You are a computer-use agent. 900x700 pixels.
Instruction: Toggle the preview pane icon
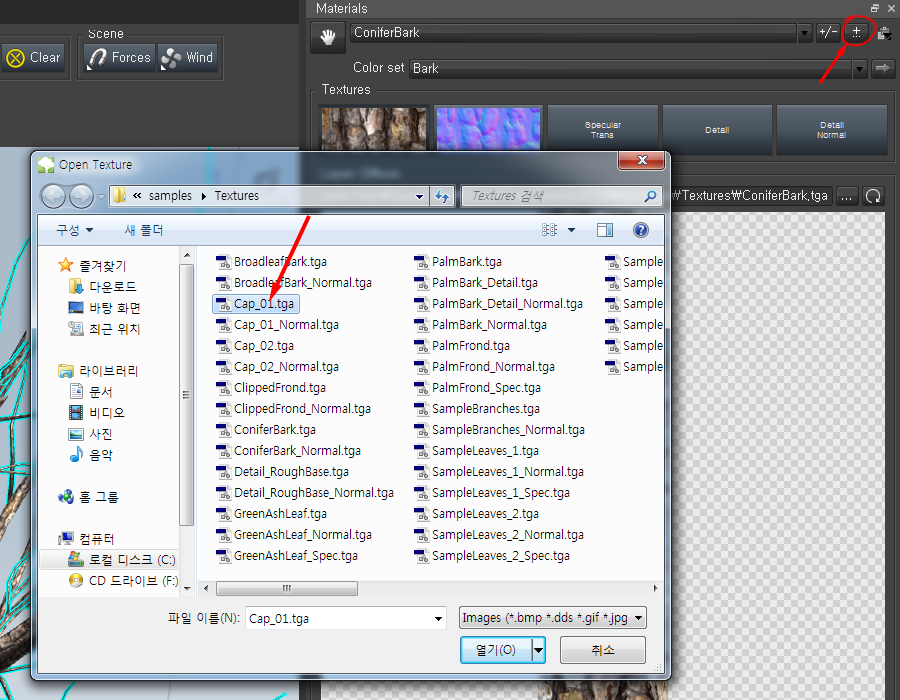pyautogui.click(x=604, y=230)
